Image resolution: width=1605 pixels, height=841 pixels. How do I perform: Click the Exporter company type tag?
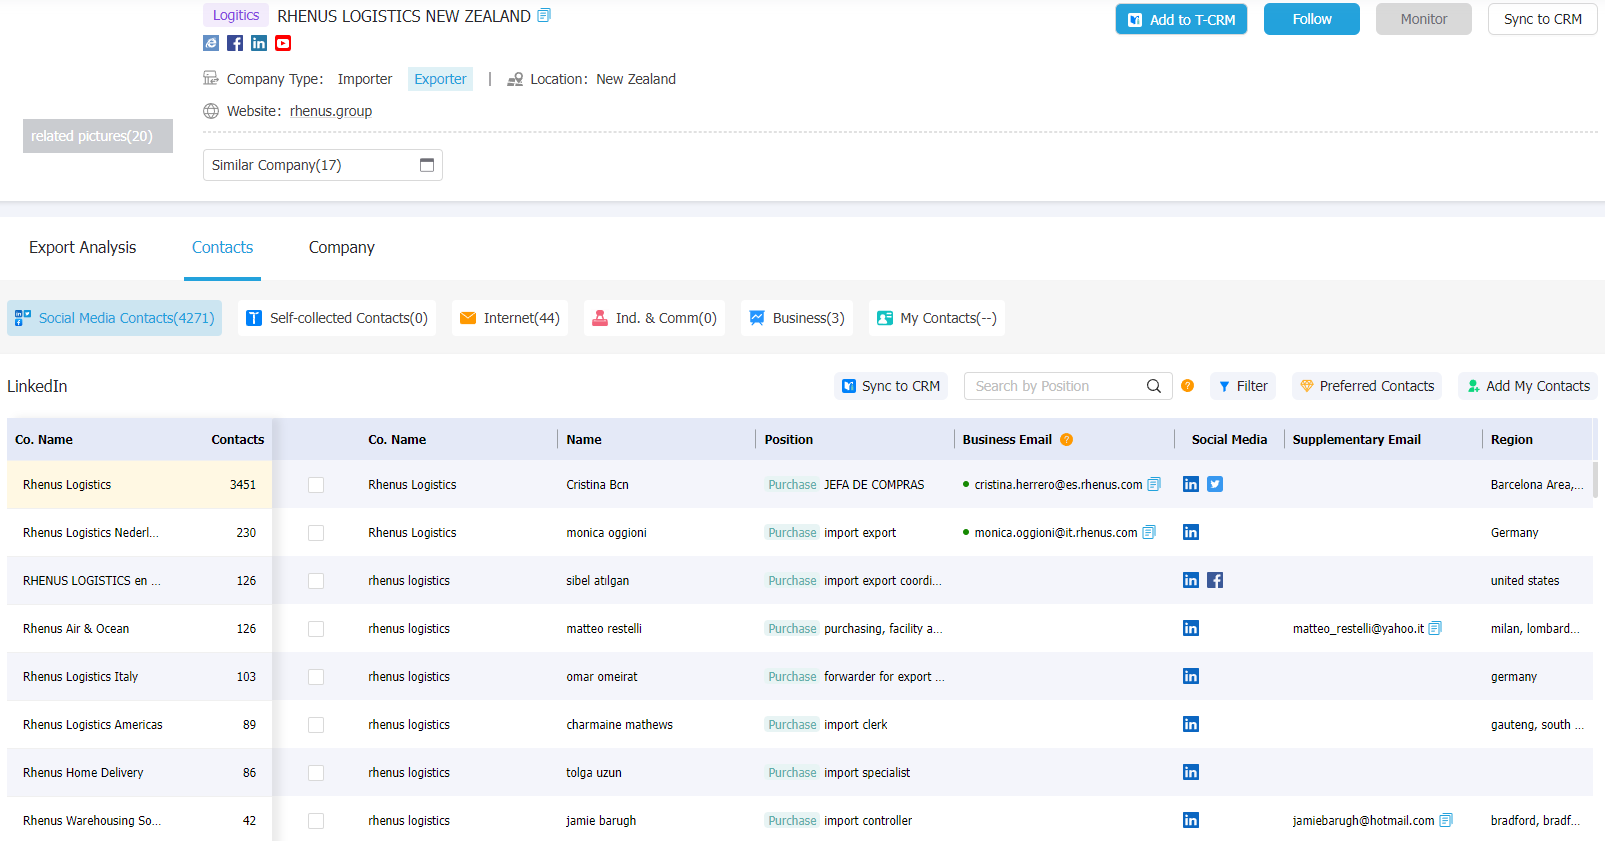(x=440, y=79)
